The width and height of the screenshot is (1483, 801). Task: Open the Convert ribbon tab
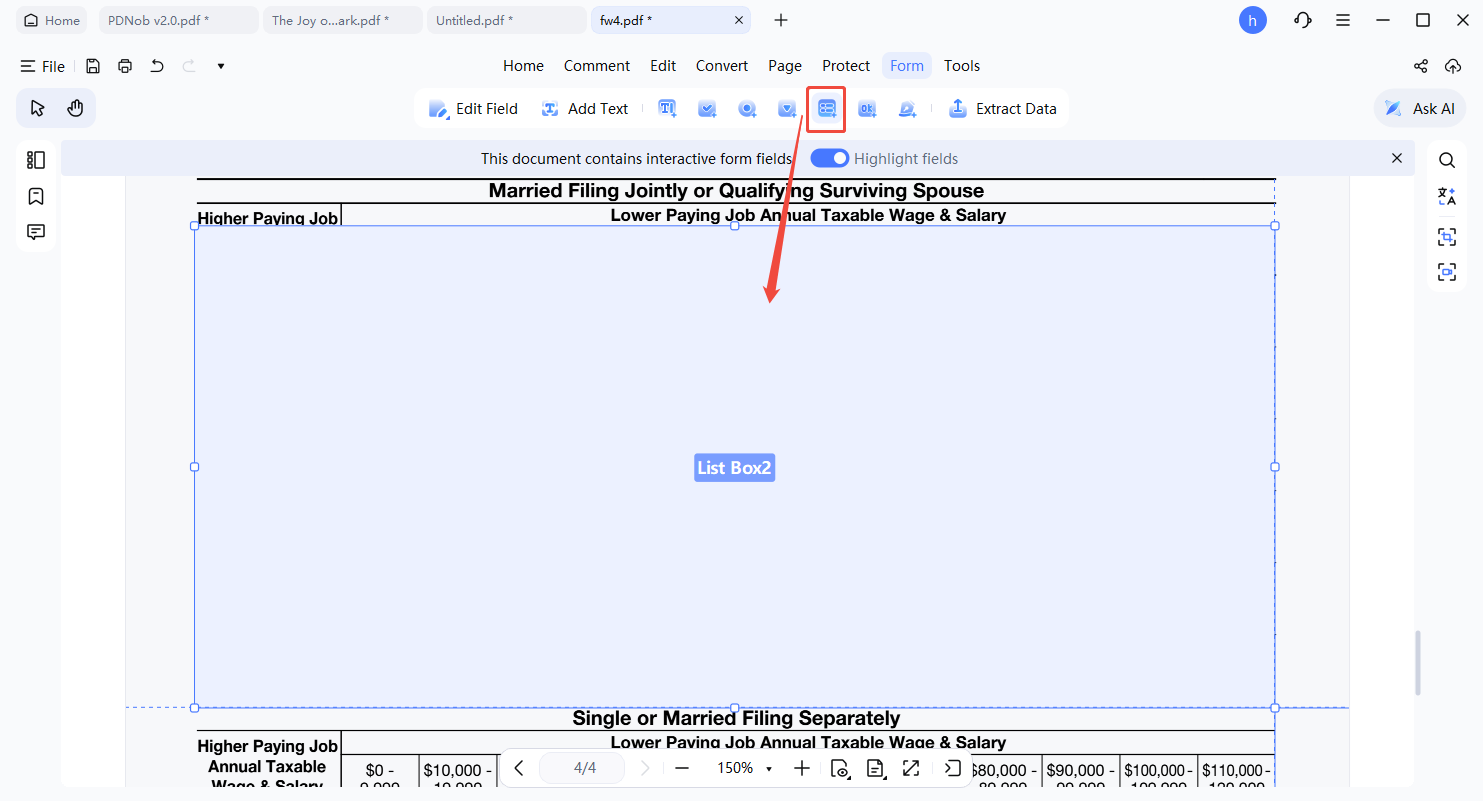[721, 65]
